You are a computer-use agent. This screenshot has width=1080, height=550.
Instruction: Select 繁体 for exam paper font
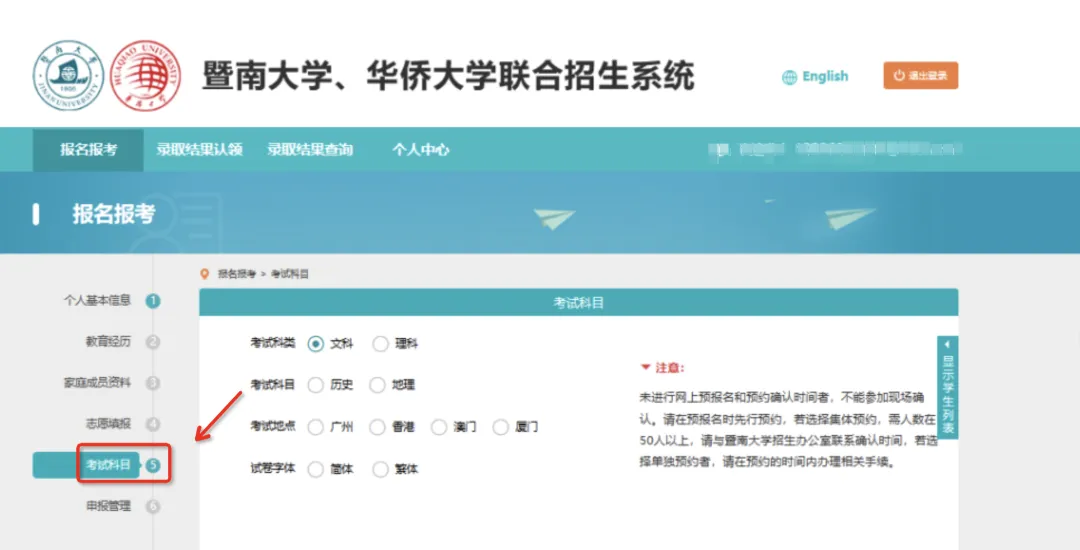click(380, 469)
